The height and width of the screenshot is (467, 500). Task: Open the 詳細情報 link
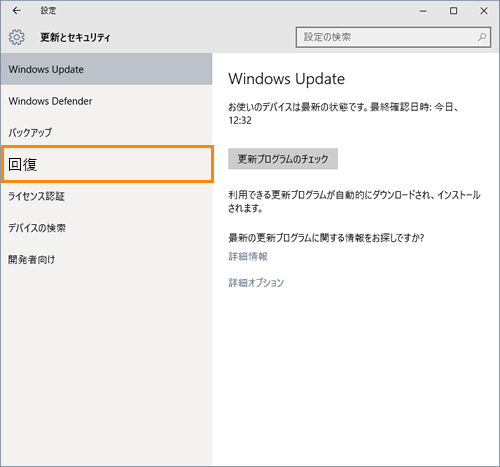coord(248,256)
